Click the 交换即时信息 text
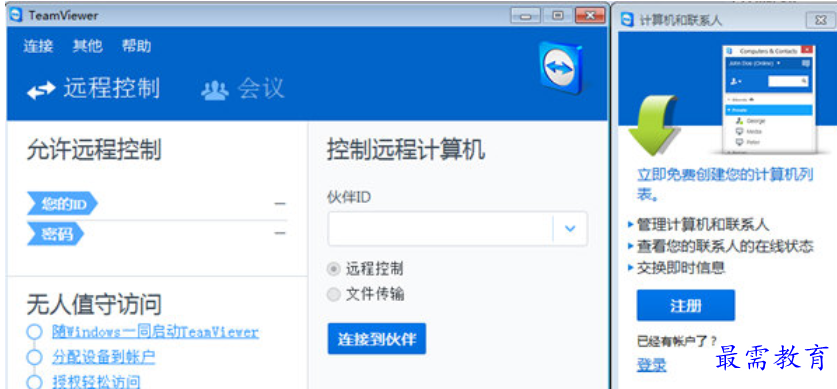Screen dimensions: 837x389 681,267
